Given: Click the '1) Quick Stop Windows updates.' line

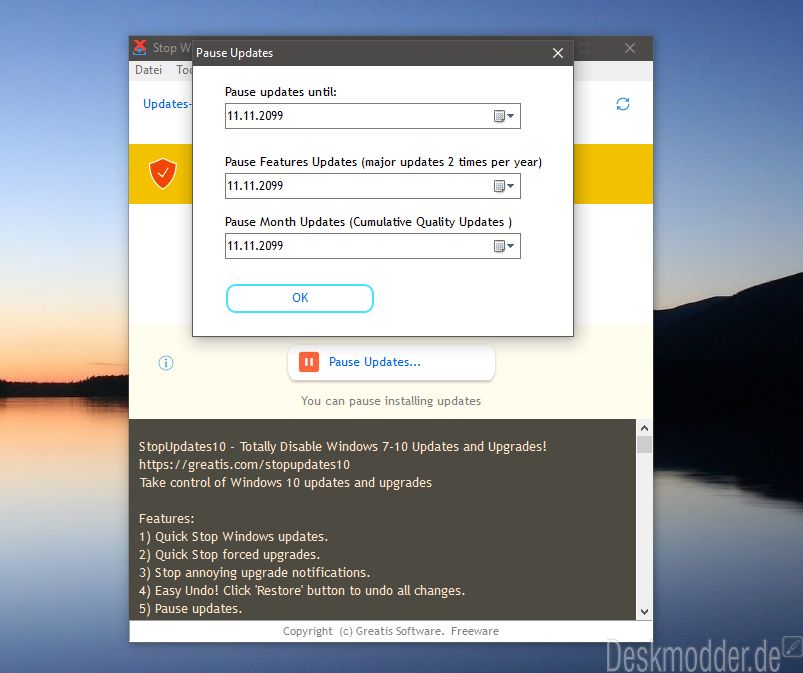Looking at the screenshot, I should pos(234,536).
